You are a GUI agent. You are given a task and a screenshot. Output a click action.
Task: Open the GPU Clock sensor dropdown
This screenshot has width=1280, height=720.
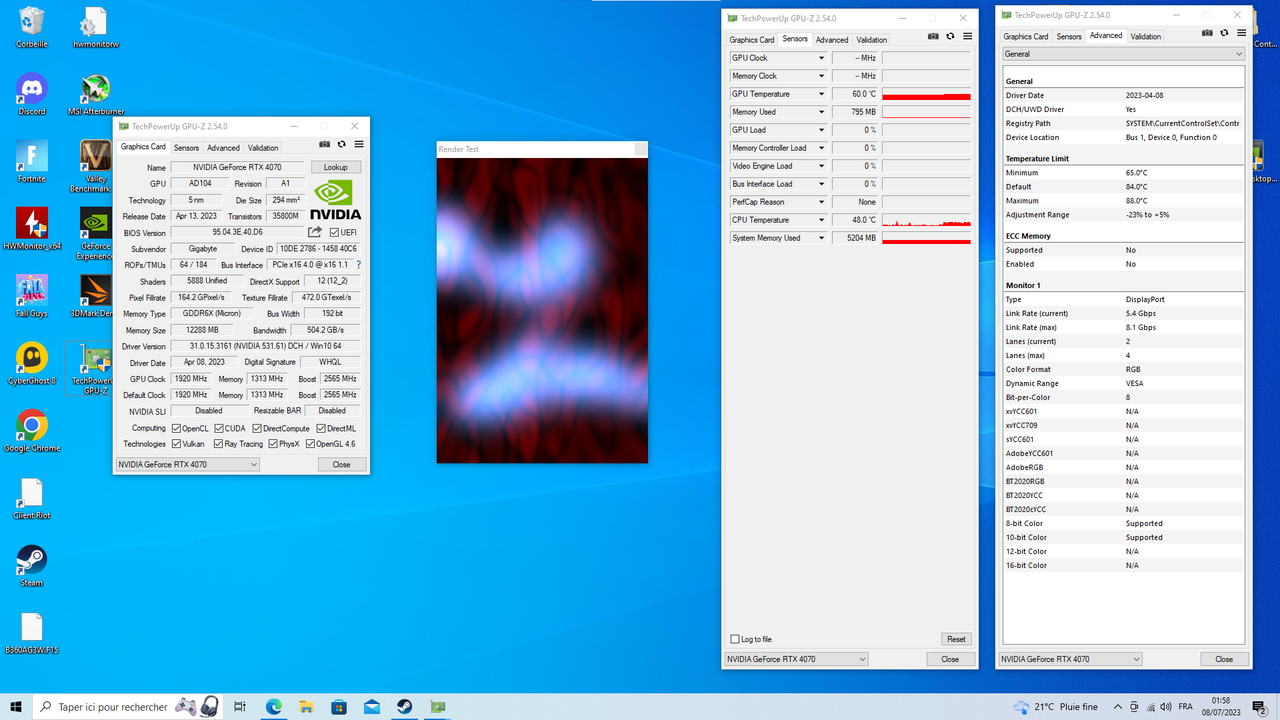tap(822, 58)
